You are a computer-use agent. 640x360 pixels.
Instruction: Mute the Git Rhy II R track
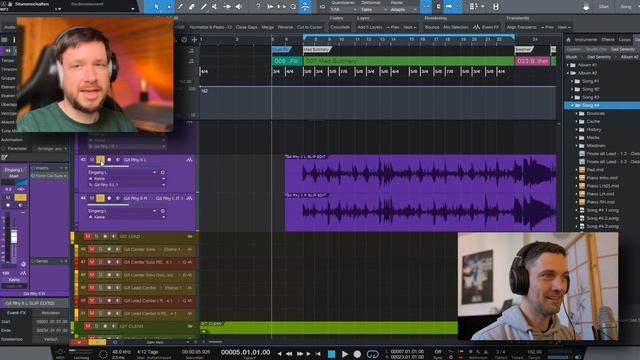[x=92, y=198]
